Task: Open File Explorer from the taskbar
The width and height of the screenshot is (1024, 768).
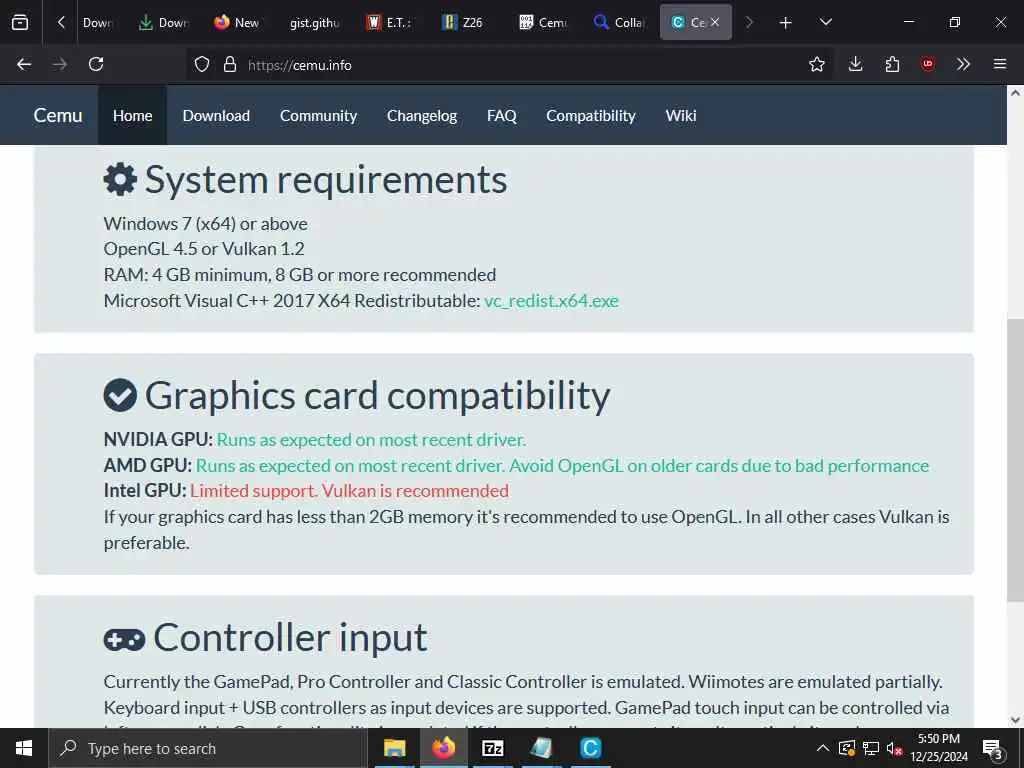Action: tap(394, 748)
